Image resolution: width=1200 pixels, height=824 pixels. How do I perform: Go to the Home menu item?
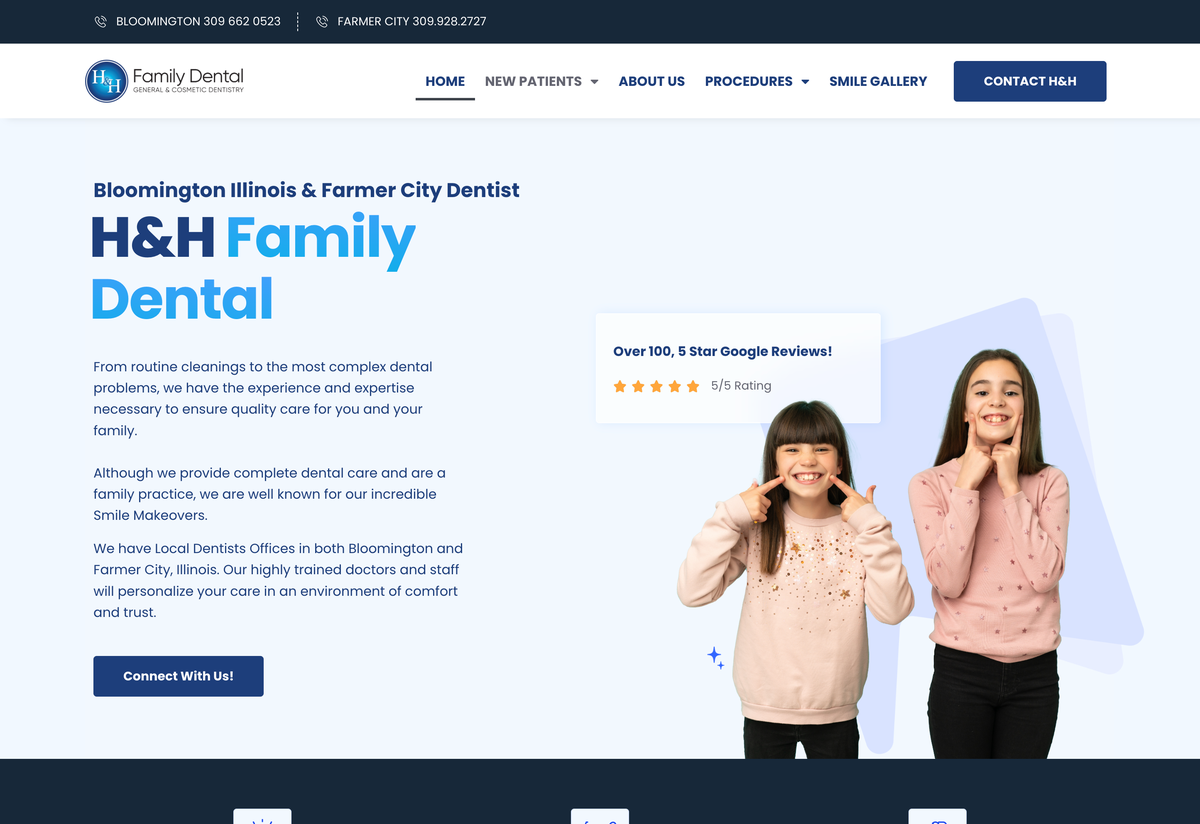[x=445, y=81]
